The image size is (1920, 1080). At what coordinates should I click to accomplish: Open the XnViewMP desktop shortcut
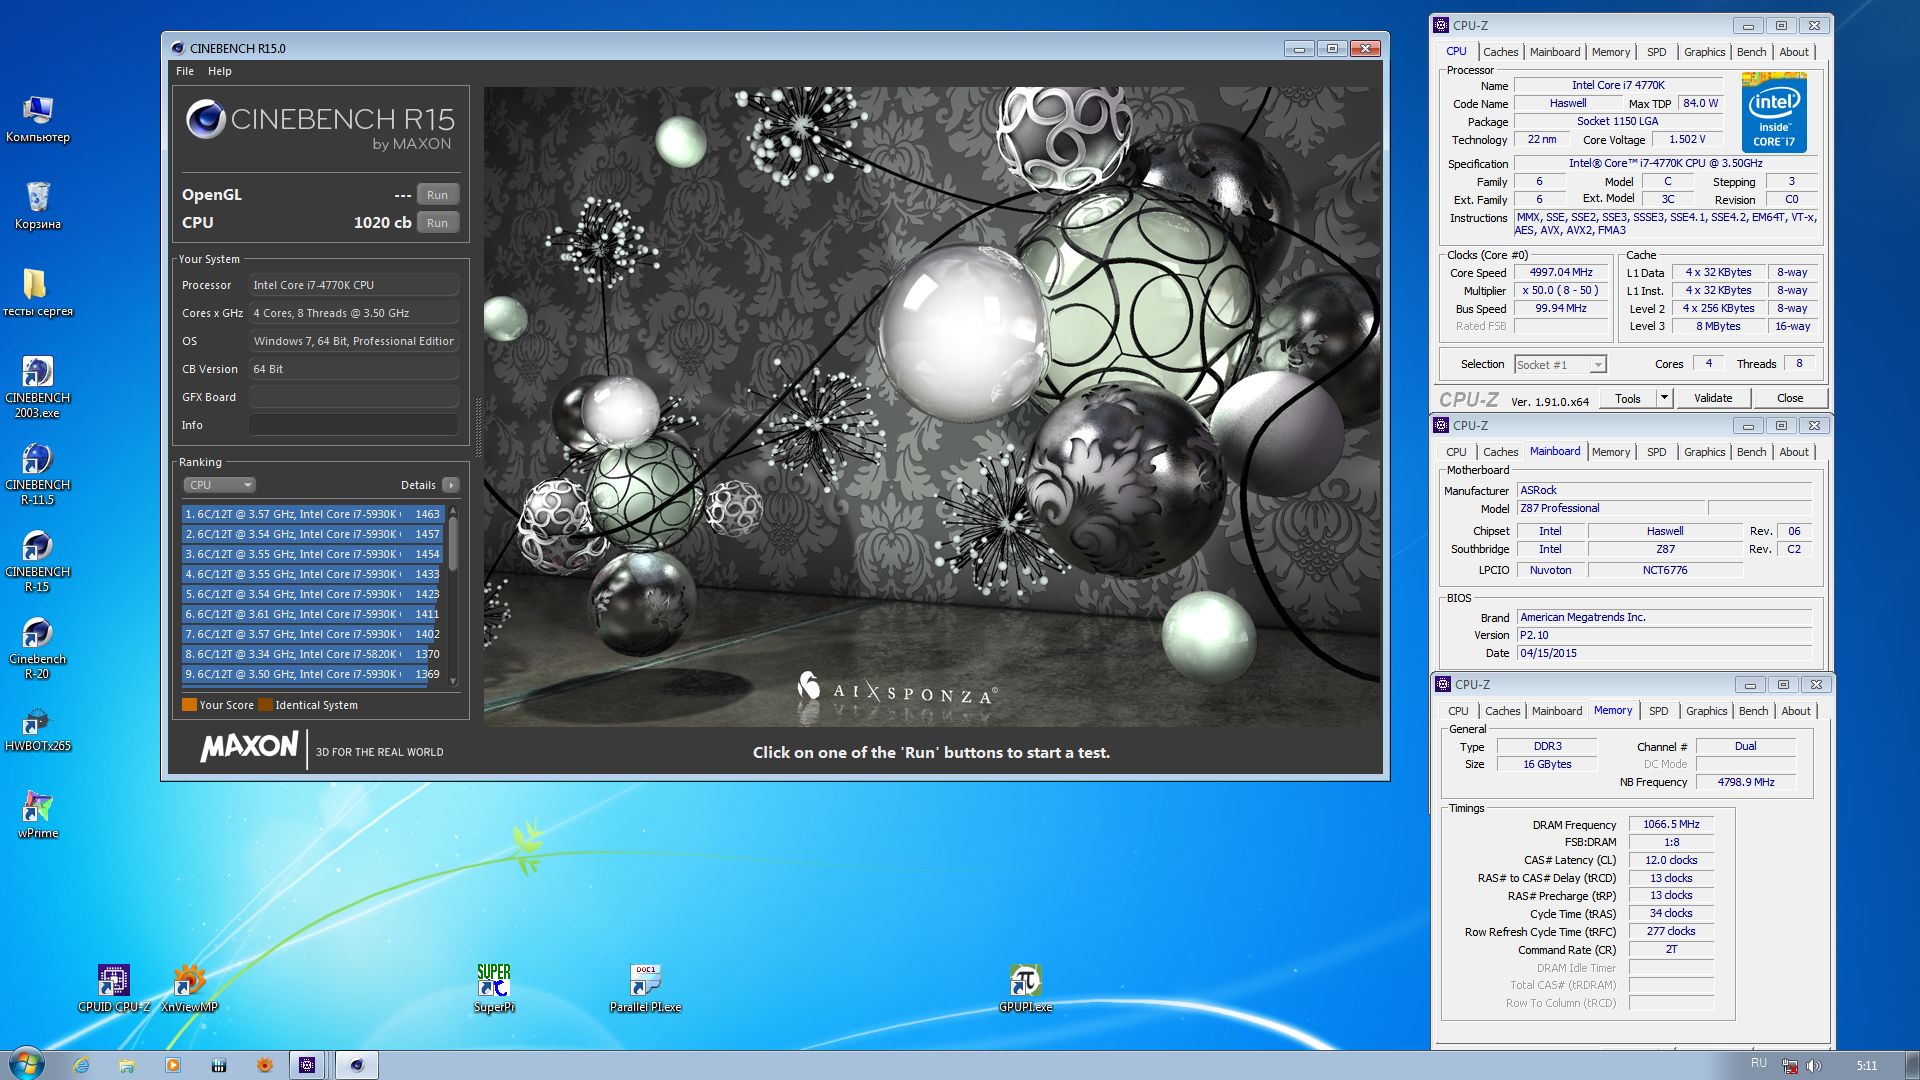coord(189,989)
